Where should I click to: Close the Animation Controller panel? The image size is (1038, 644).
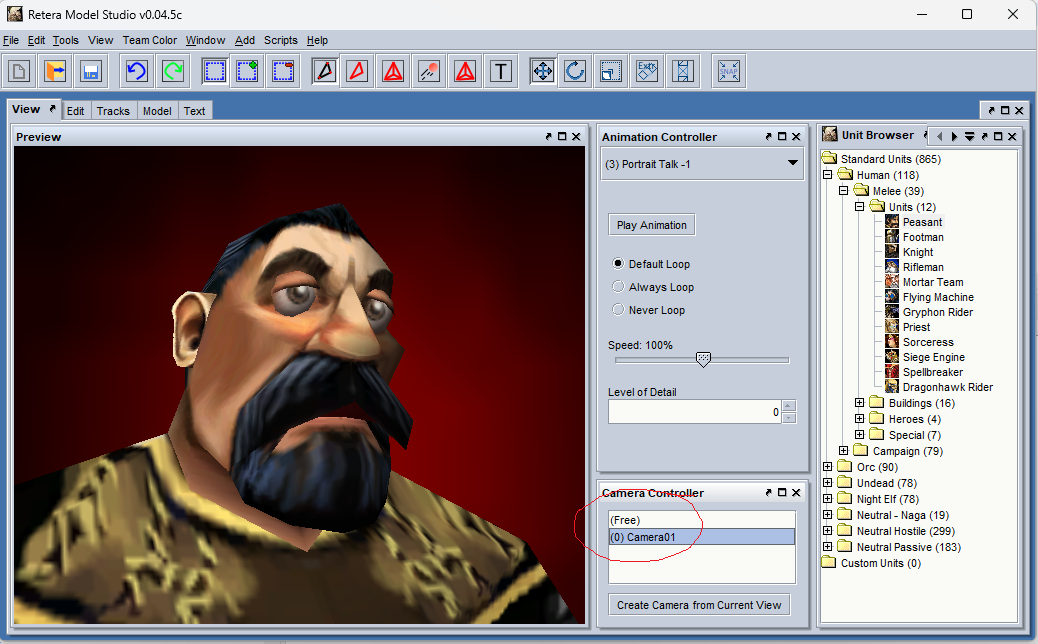point(796,136)
